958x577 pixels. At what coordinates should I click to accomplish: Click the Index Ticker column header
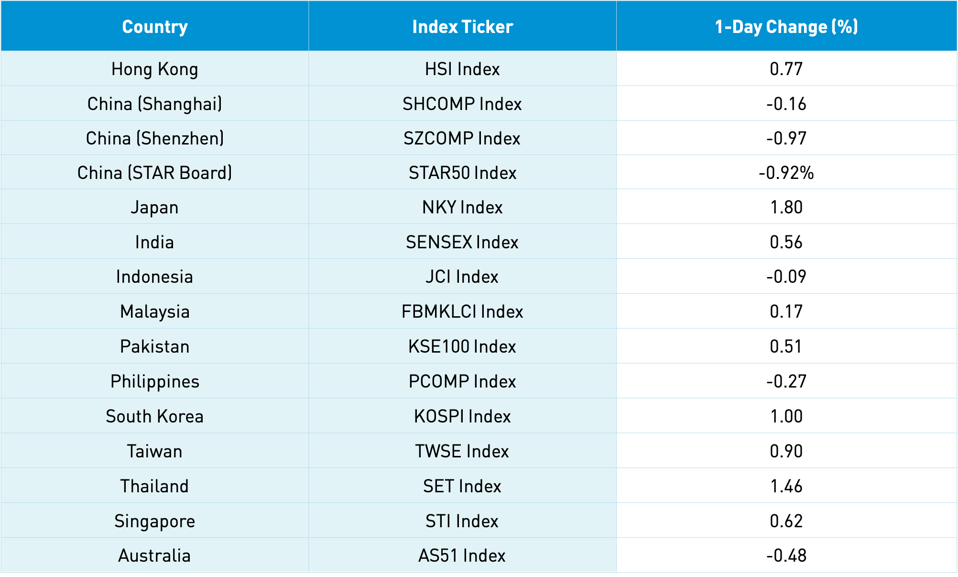pos(462,27)
